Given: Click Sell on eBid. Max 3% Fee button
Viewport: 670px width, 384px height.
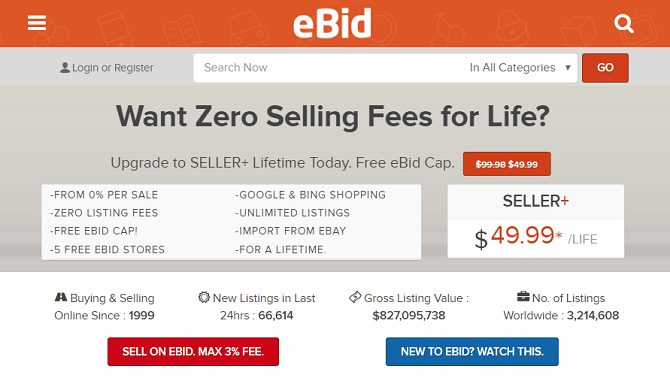Looking at the screenshot, I should [193, 352].
